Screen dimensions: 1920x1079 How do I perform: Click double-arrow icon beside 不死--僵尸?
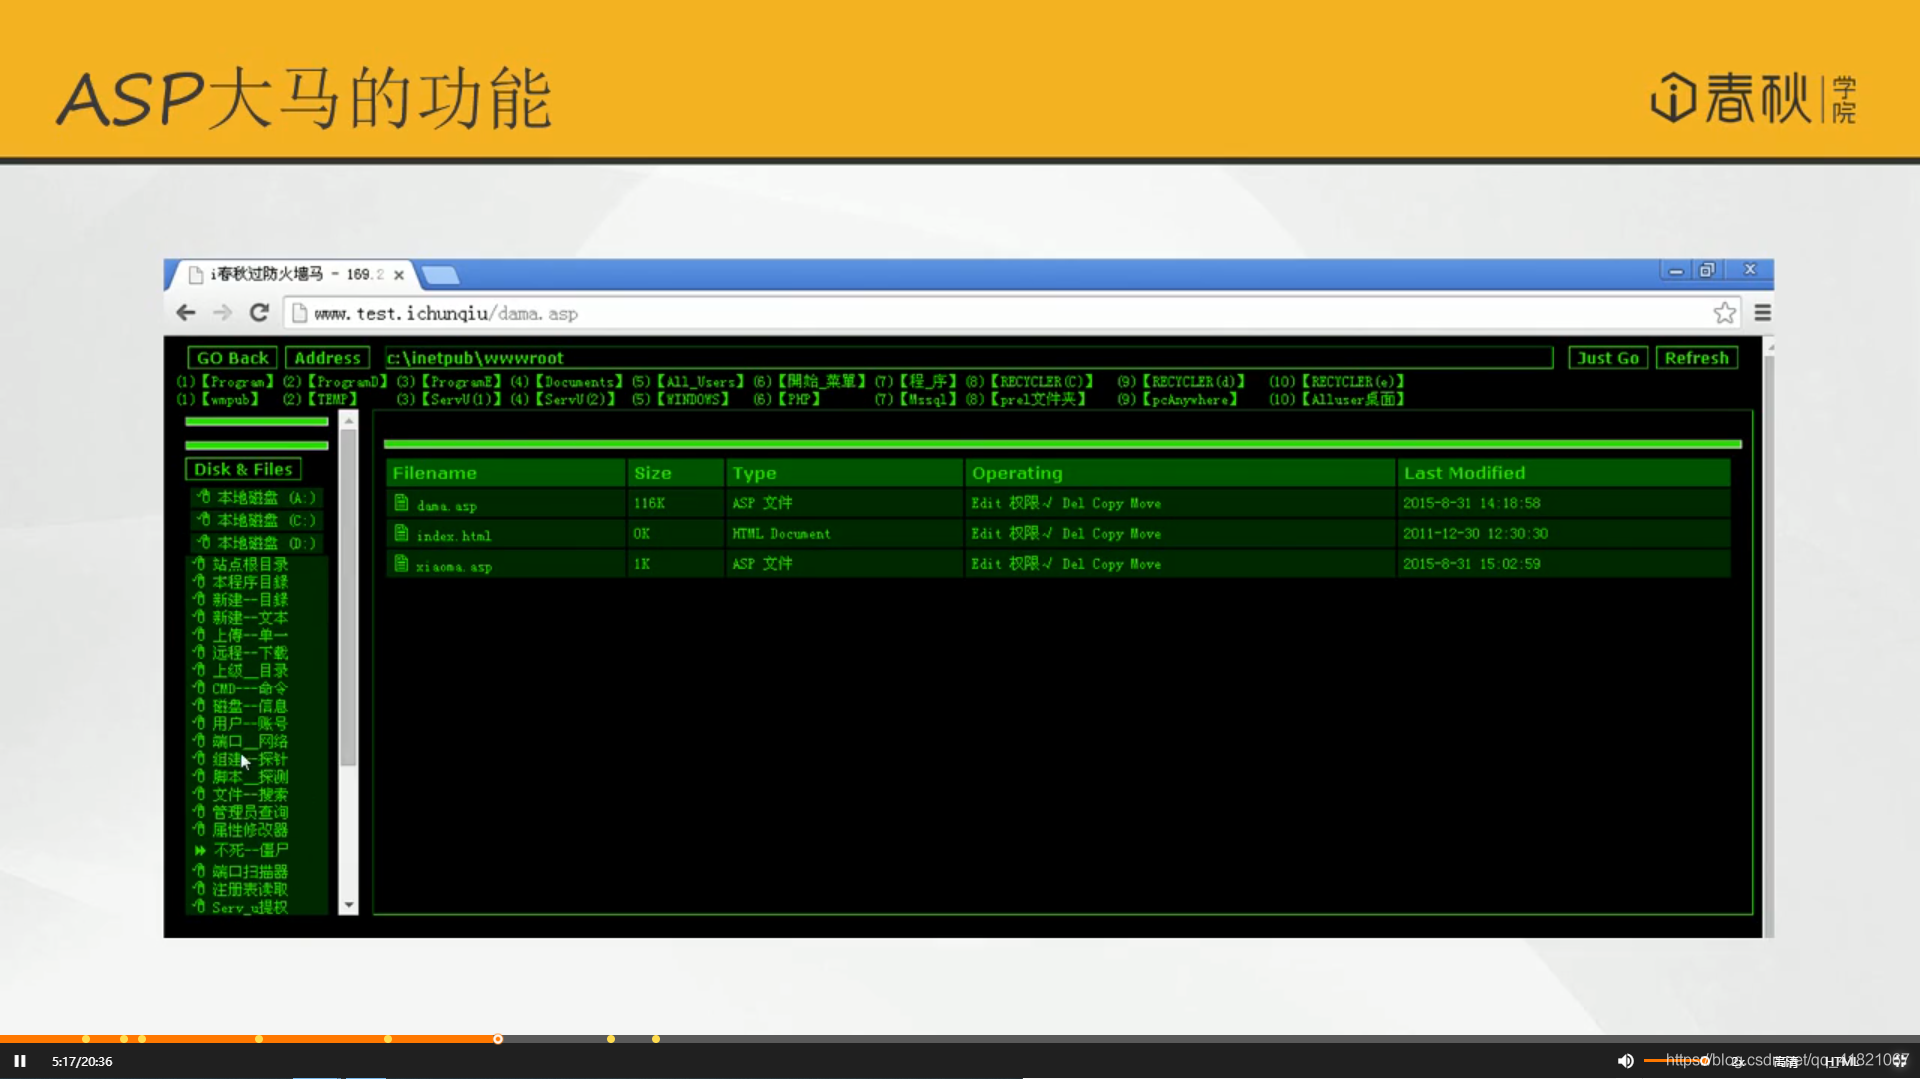click(200, 850)
